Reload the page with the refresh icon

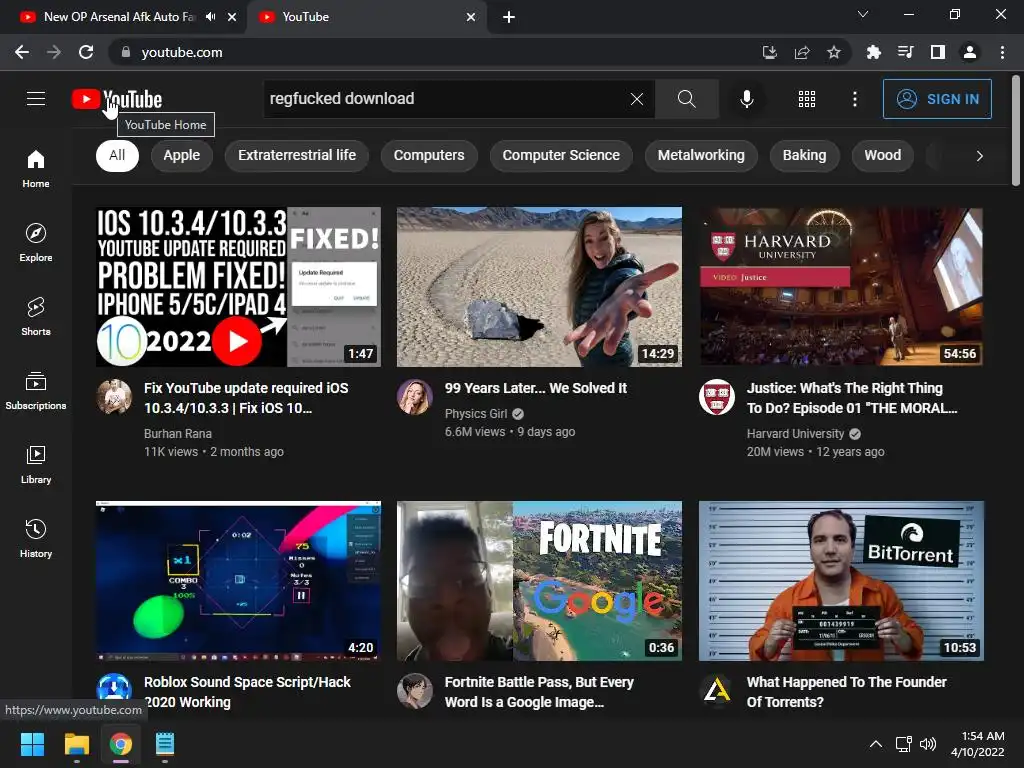(x=86, y=52)
